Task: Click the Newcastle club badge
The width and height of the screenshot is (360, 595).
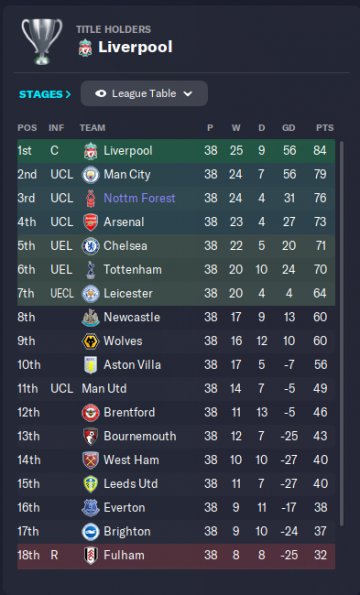Action: [x=90, y=317]
